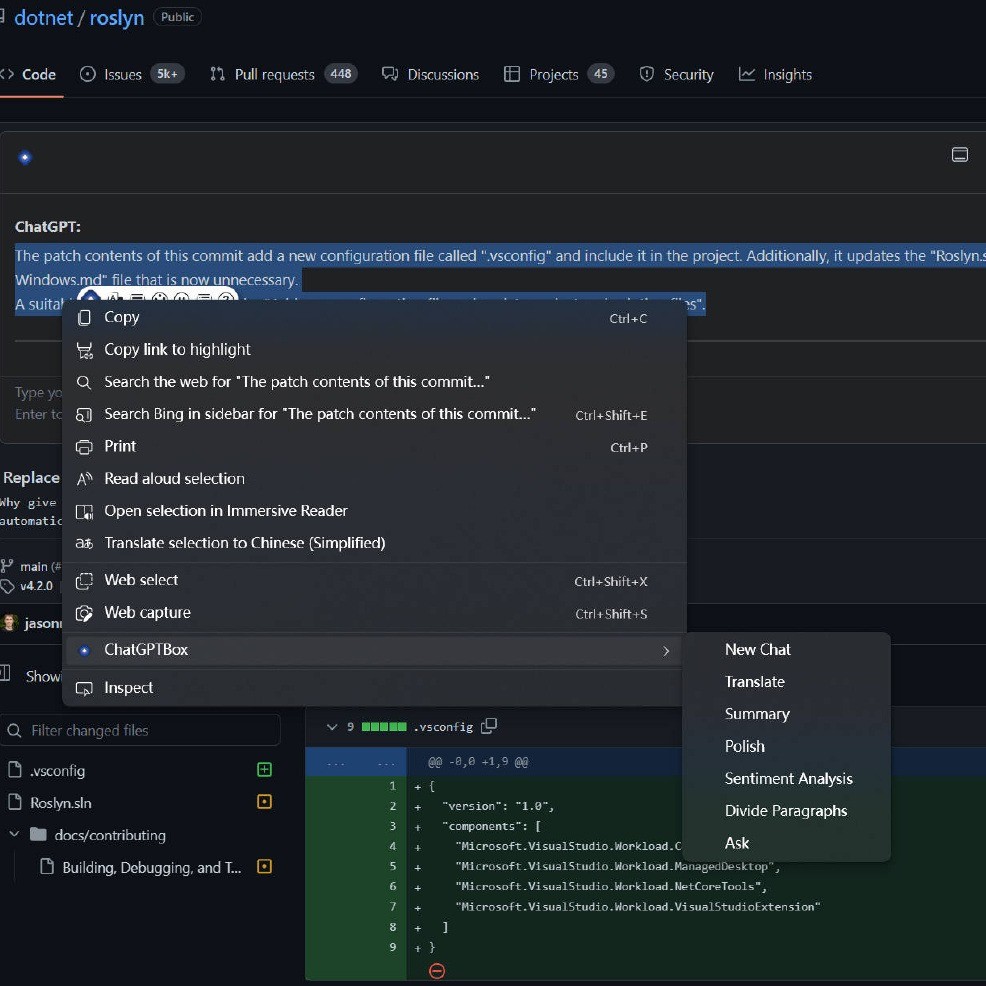This screenshot has height=986, width=986.
Task: Collapse the docs/contributing folder
Action: coord(15,835)
